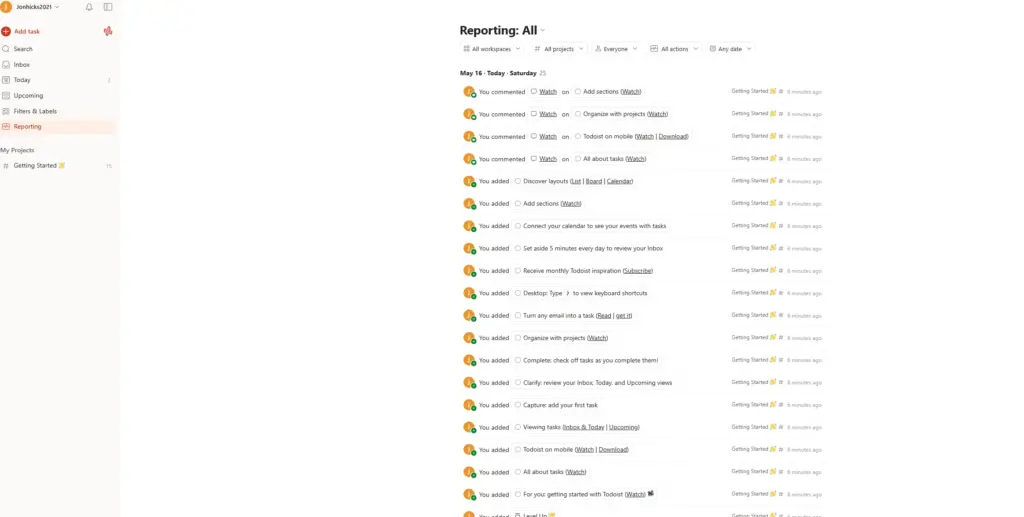Check off added Add sections task circle
Viewport: 1024px width, 517px height.
pyautogui.click(x=518, y=204)
